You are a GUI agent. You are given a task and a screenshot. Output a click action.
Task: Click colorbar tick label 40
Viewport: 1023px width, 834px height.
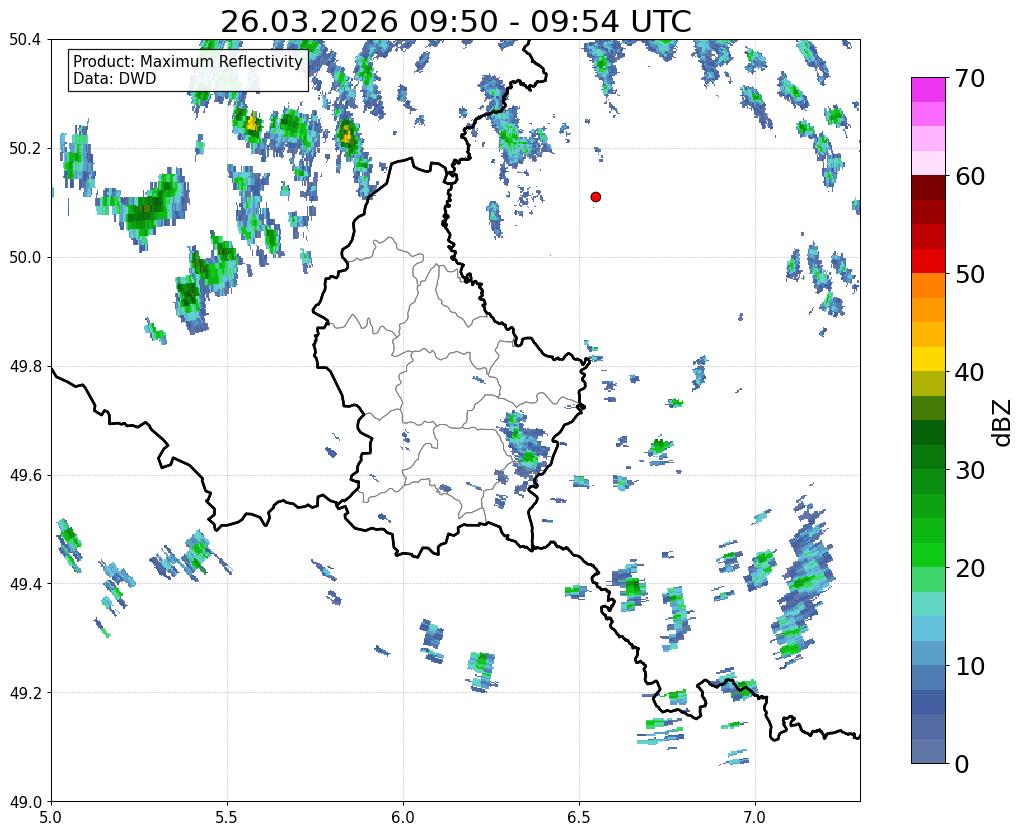pos(970,372)
